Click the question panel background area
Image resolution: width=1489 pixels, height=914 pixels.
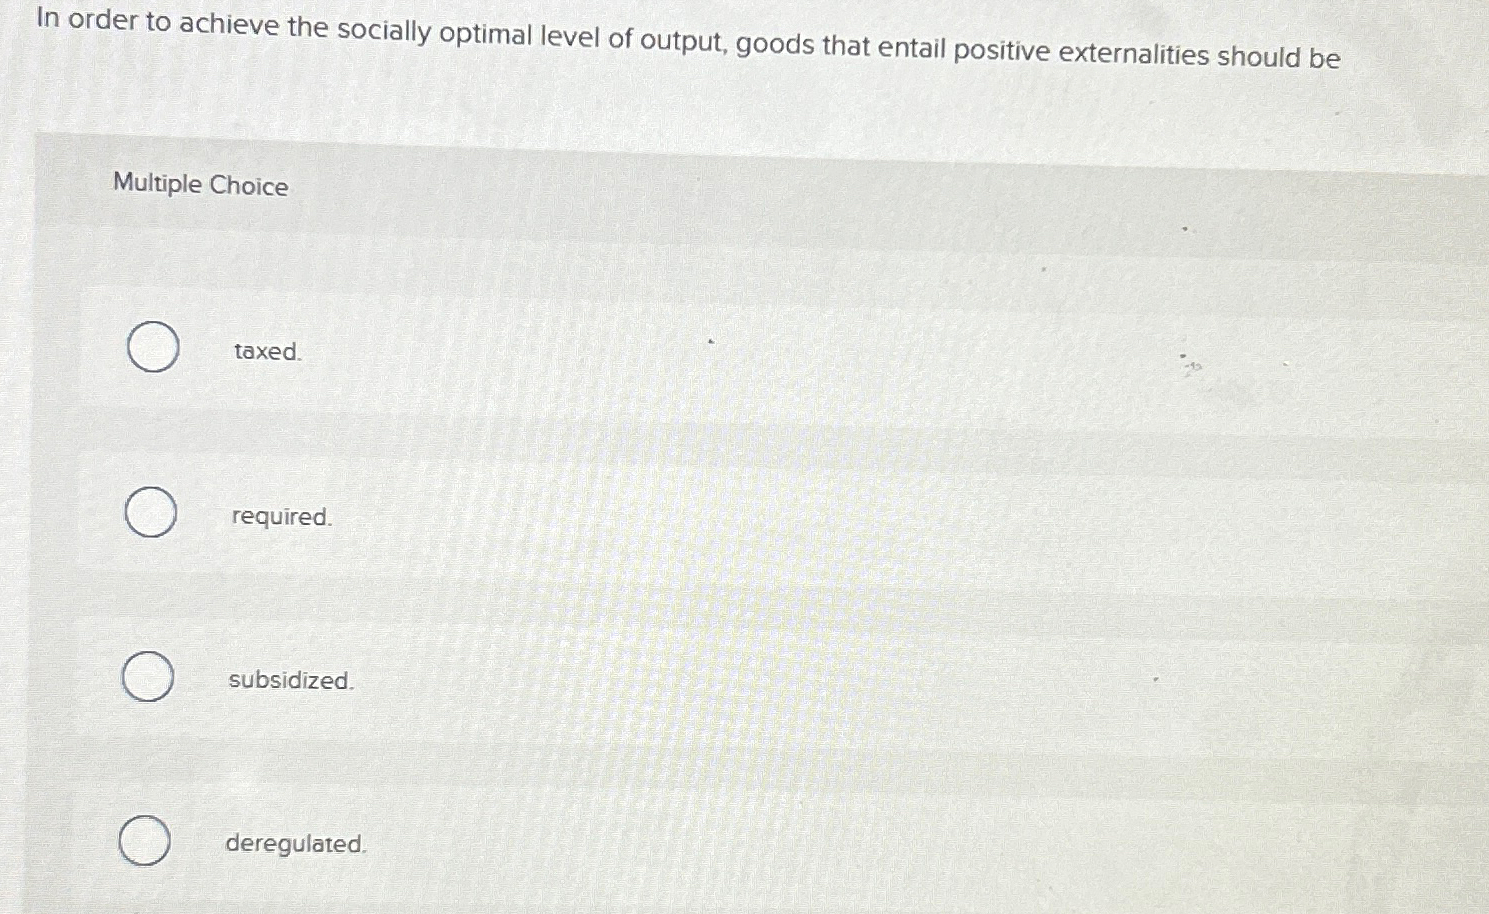point(900,250)
